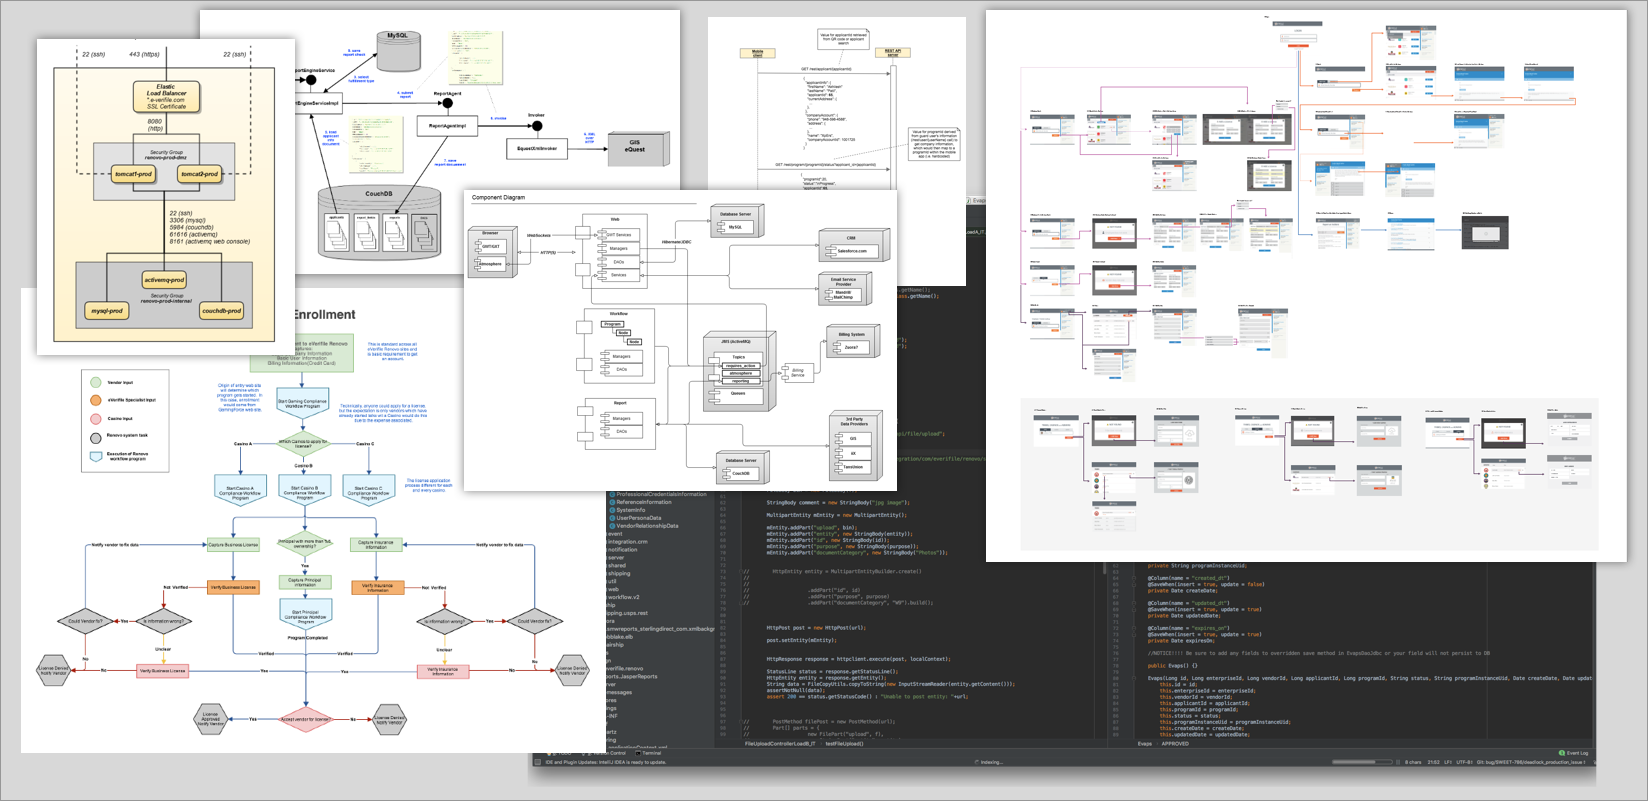Click the Elastic Load Balancer box
The height and width of the screenshot is (801, 1648).
pos(166,96)
